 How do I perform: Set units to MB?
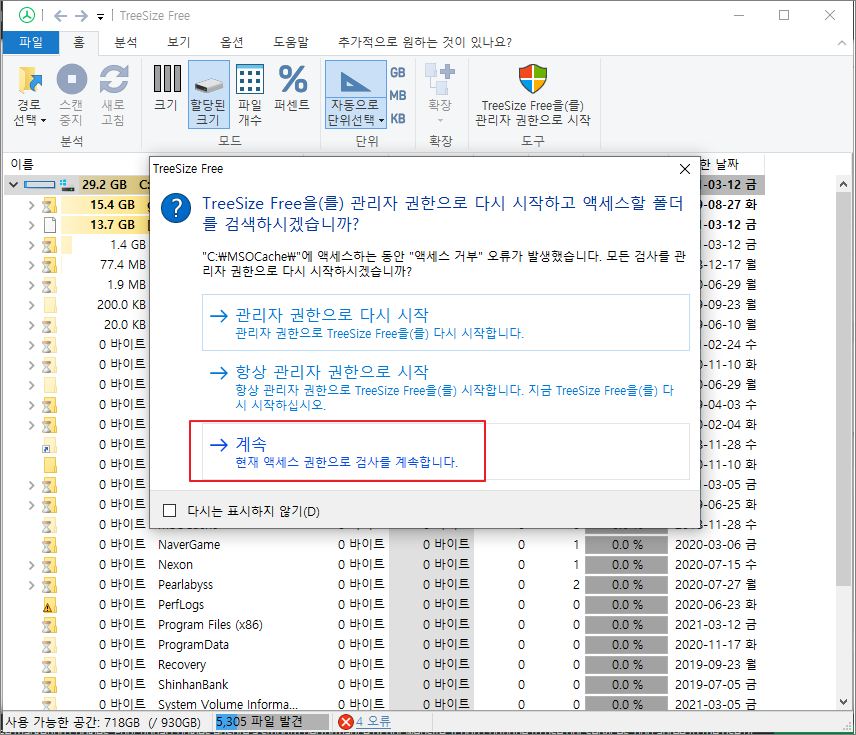point(397,96)
